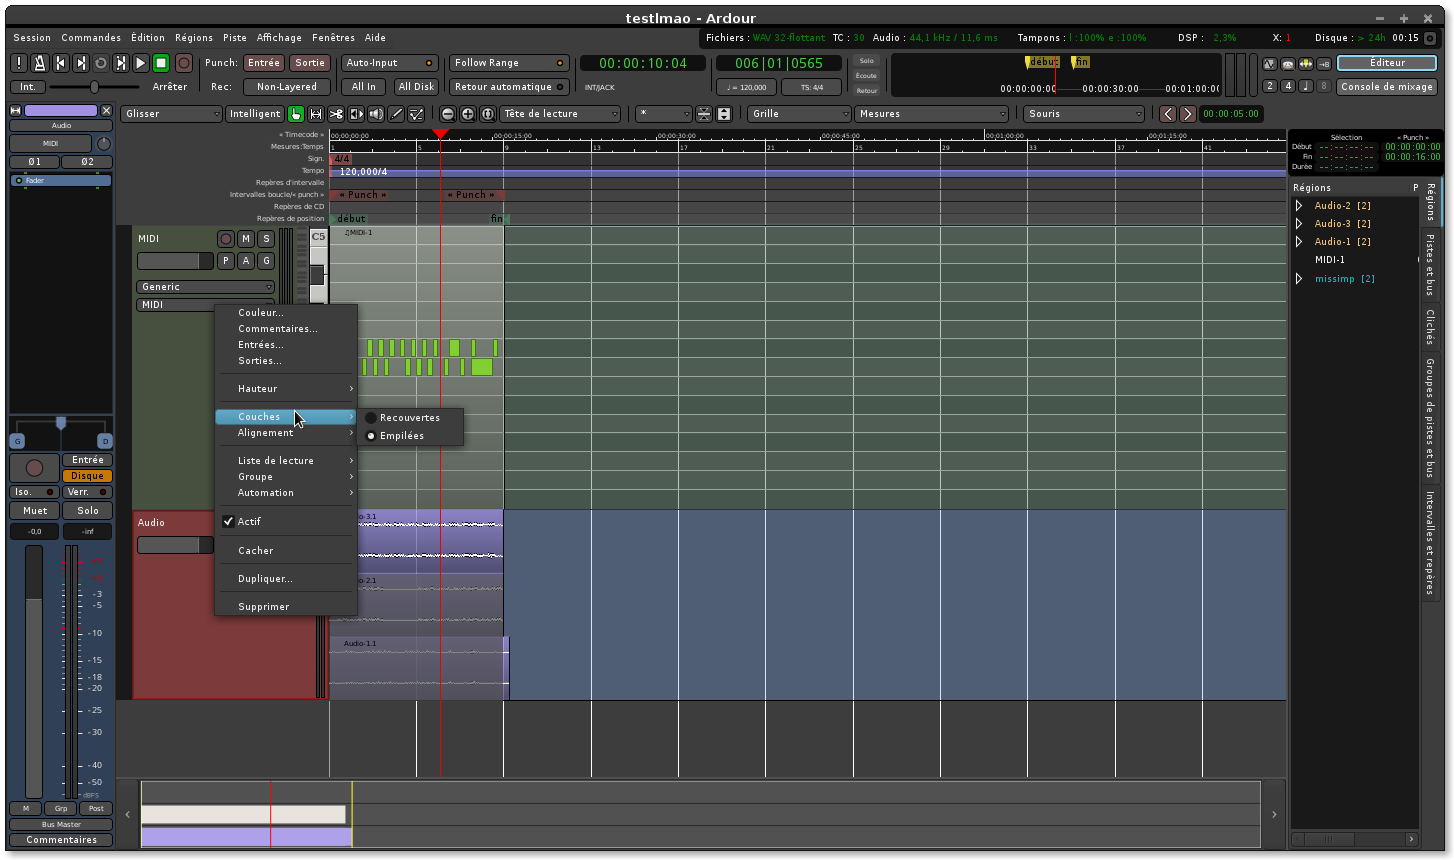Choose Dupliquer... in the context menu

tap(265, 579)
